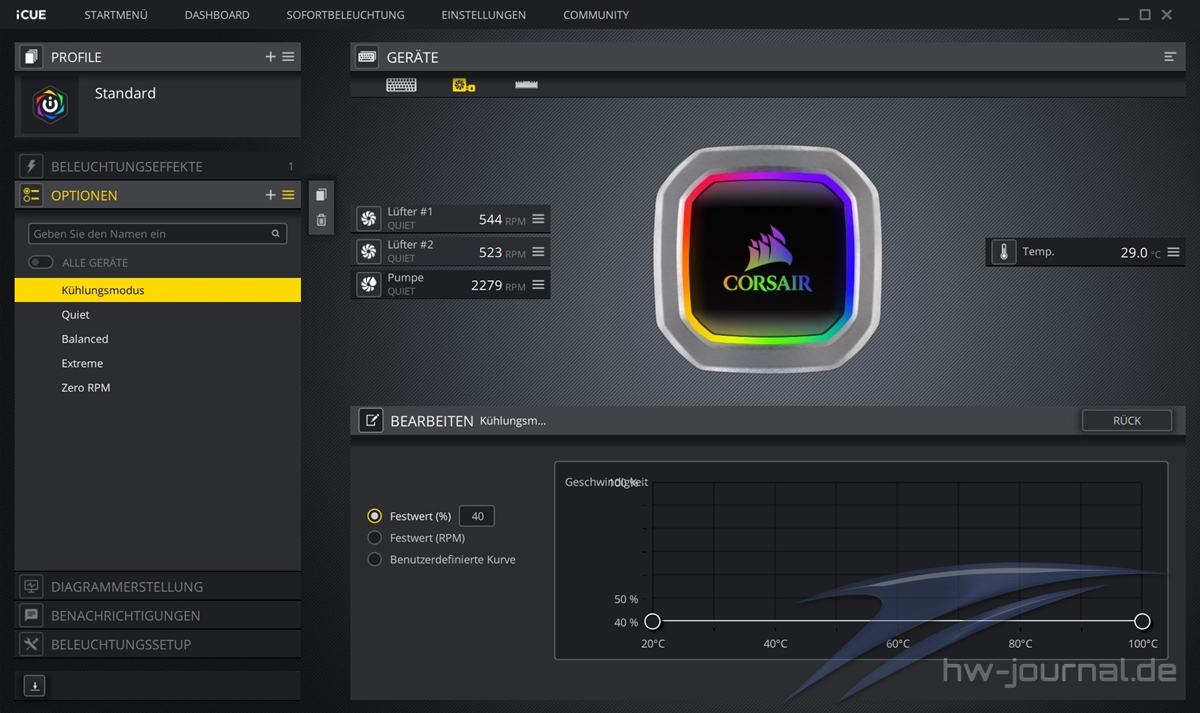Image resolution: width=1200 pixels, height=713 pixels.
Task: Open Lüfter #2 options menu
Action: [x=538, y=252]
